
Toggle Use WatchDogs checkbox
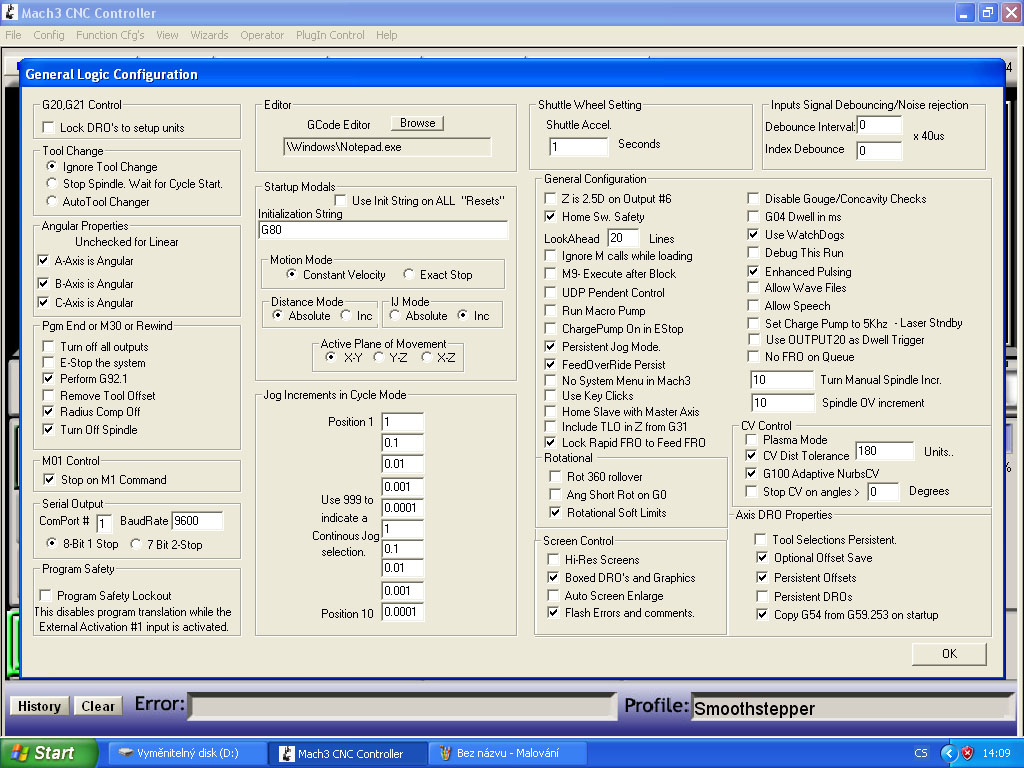[x=754, y=235]
